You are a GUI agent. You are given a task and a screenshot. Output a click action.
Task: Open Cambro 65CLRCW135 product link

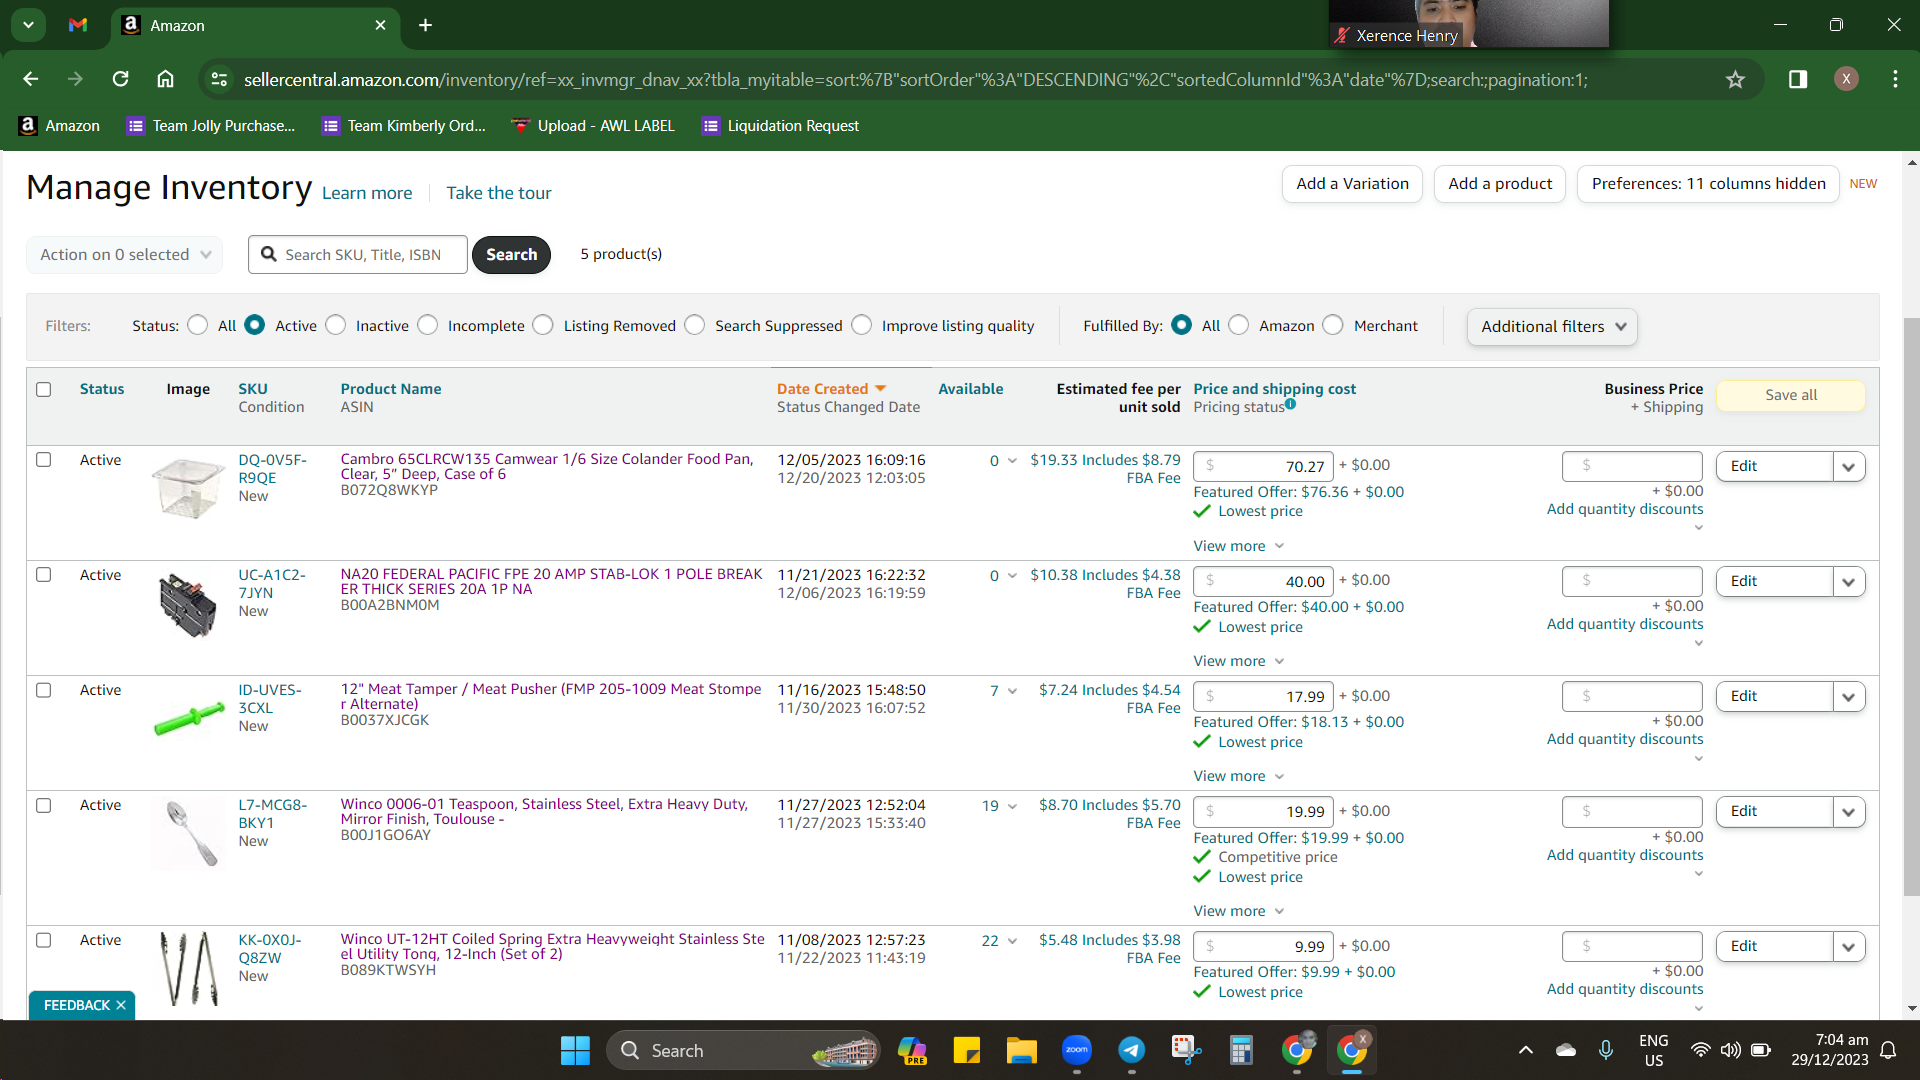point(546,466)
